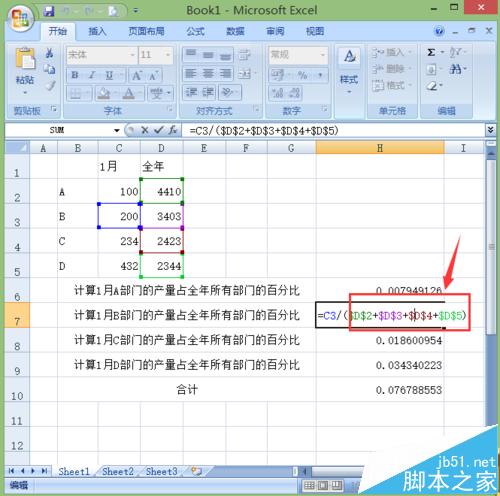Click the Fill Color paint bucket
500x496 pixels.
[x=104, y=94]
